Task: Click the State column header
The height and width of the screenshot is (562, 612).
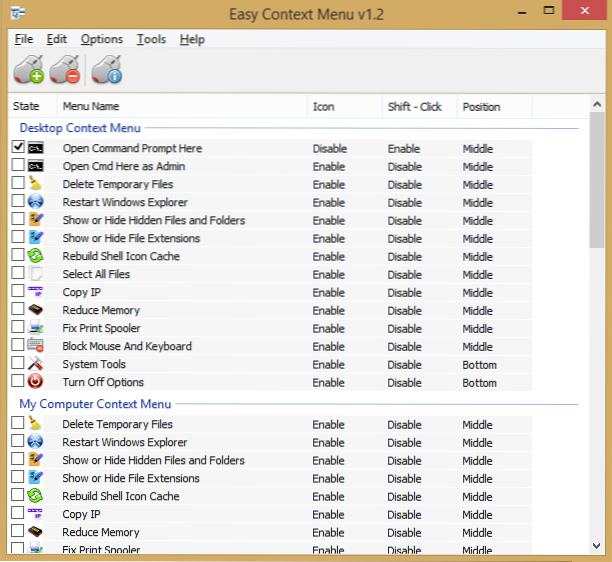Action: (x=33, y=106)
